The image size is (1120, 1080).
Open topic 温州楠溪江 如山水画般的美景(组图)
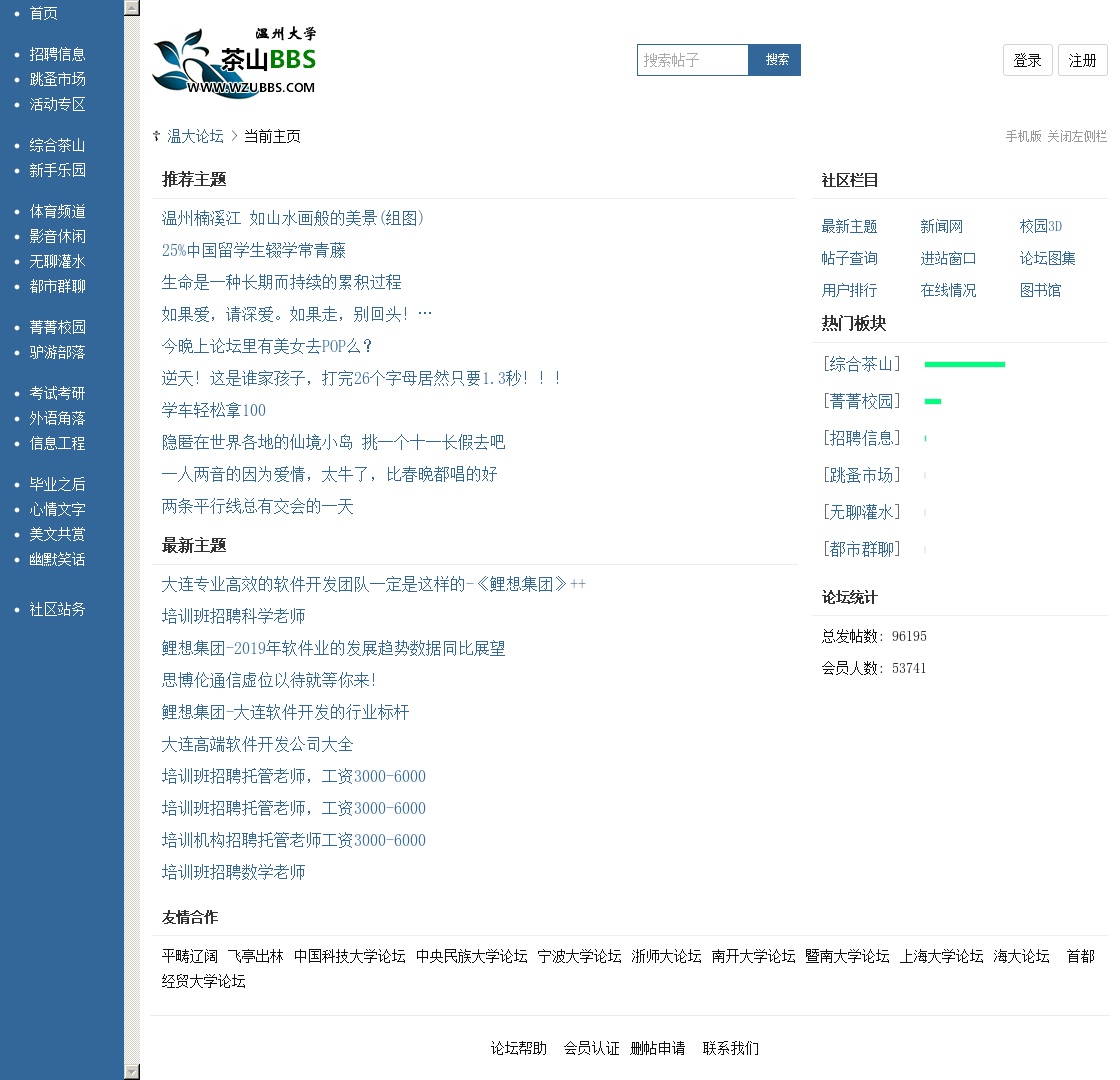tap(293, 219)
